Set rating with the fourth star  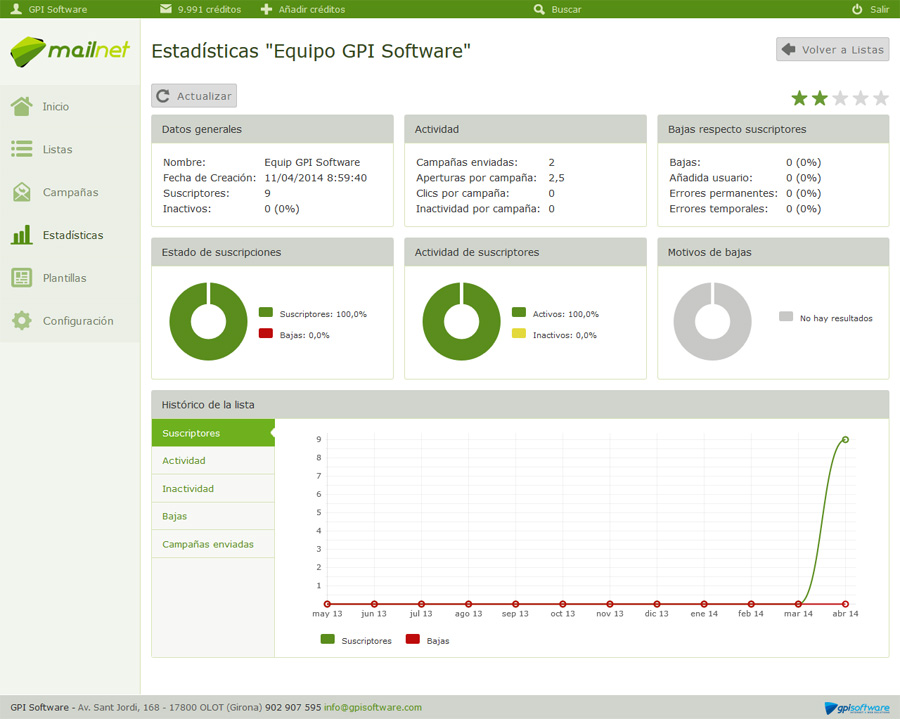pyautogui.click(x=860, y=98)
